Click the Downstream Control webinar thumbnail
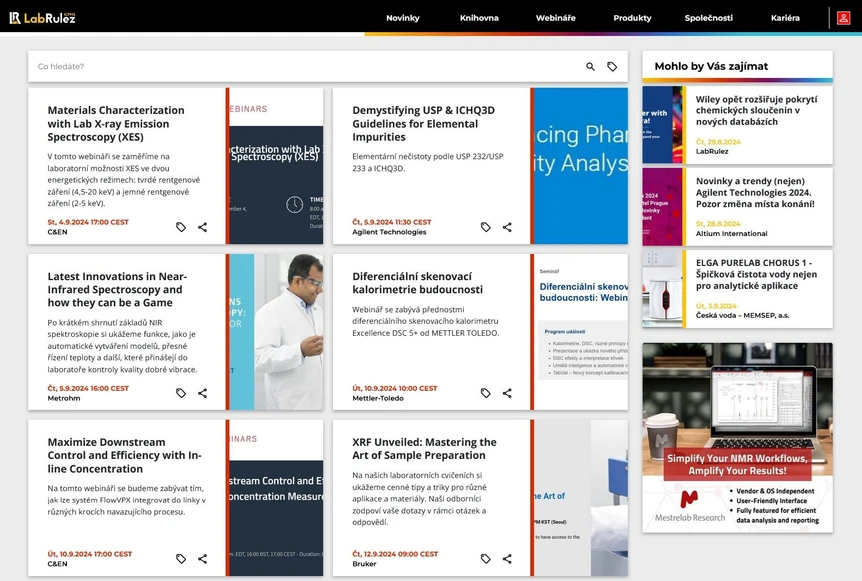Image resolution: width=862 pixels, height=581 pixels. [x=277, y=498]
